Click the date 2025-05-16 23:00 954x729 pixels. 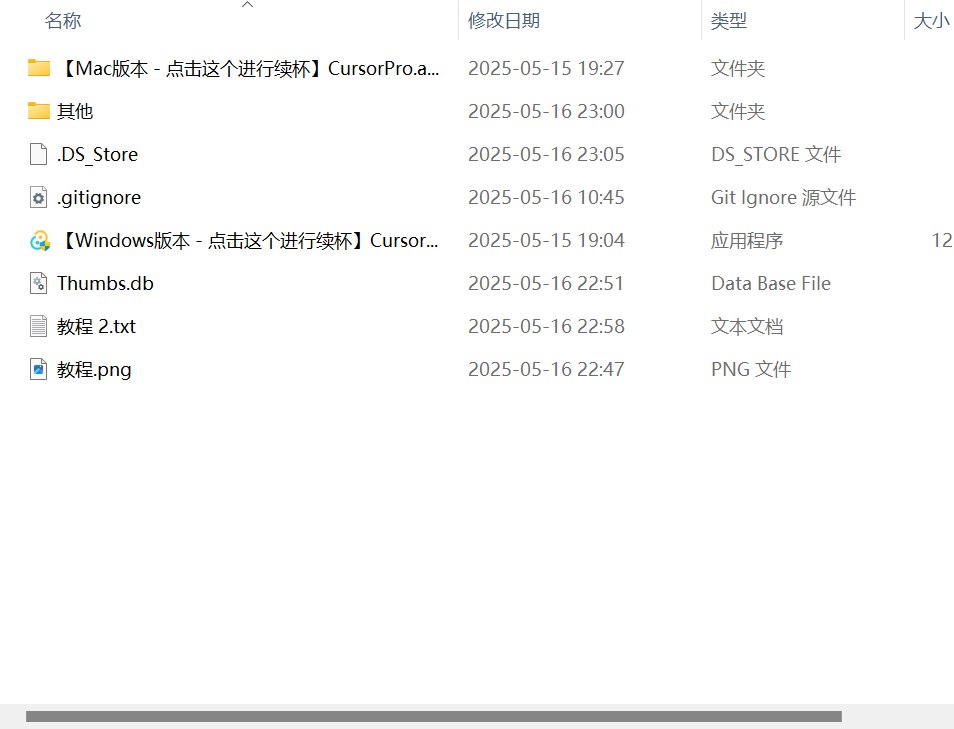pos(546,111)
